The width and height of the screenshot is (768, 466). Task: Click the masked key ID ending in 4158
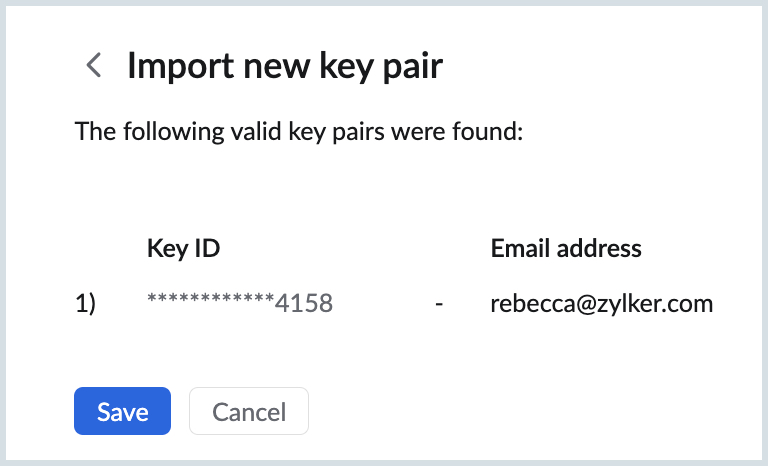coord(240,304)
